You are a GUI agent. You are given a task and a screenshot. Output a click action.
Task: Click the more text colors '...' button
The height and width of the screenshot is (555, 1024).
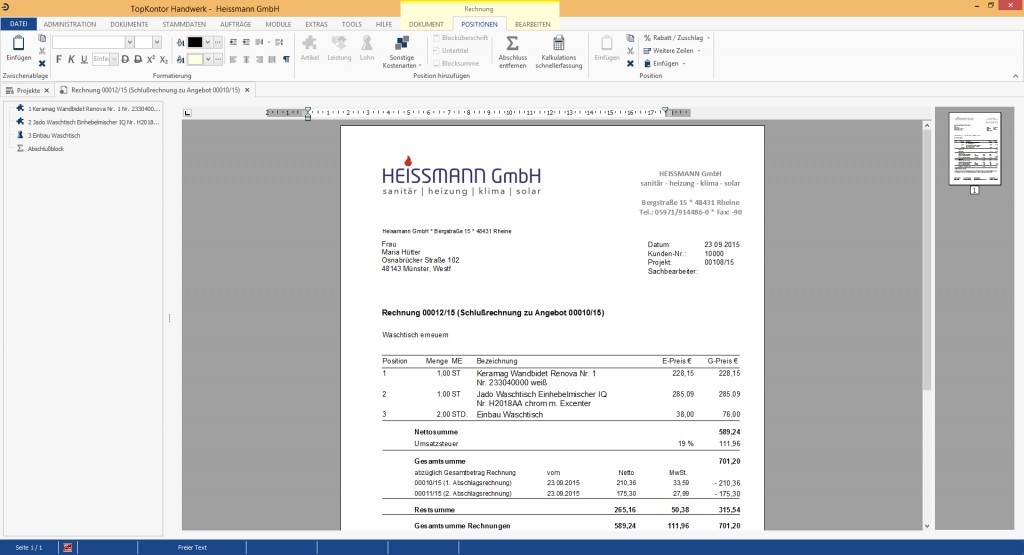pos(217,42)
